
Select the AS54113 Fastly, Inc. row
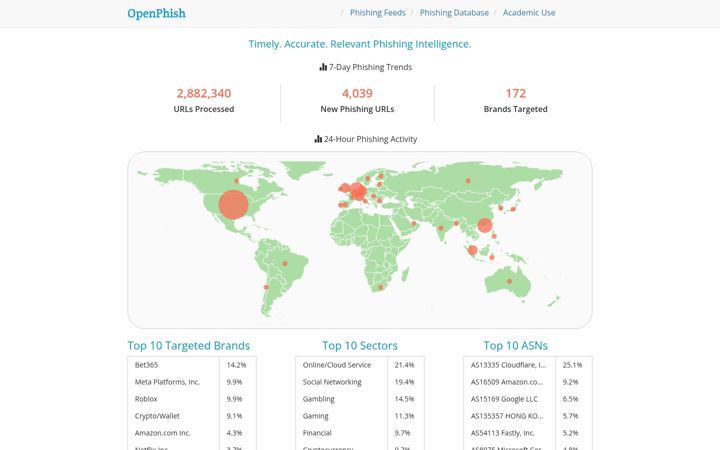tap(528, 433)
